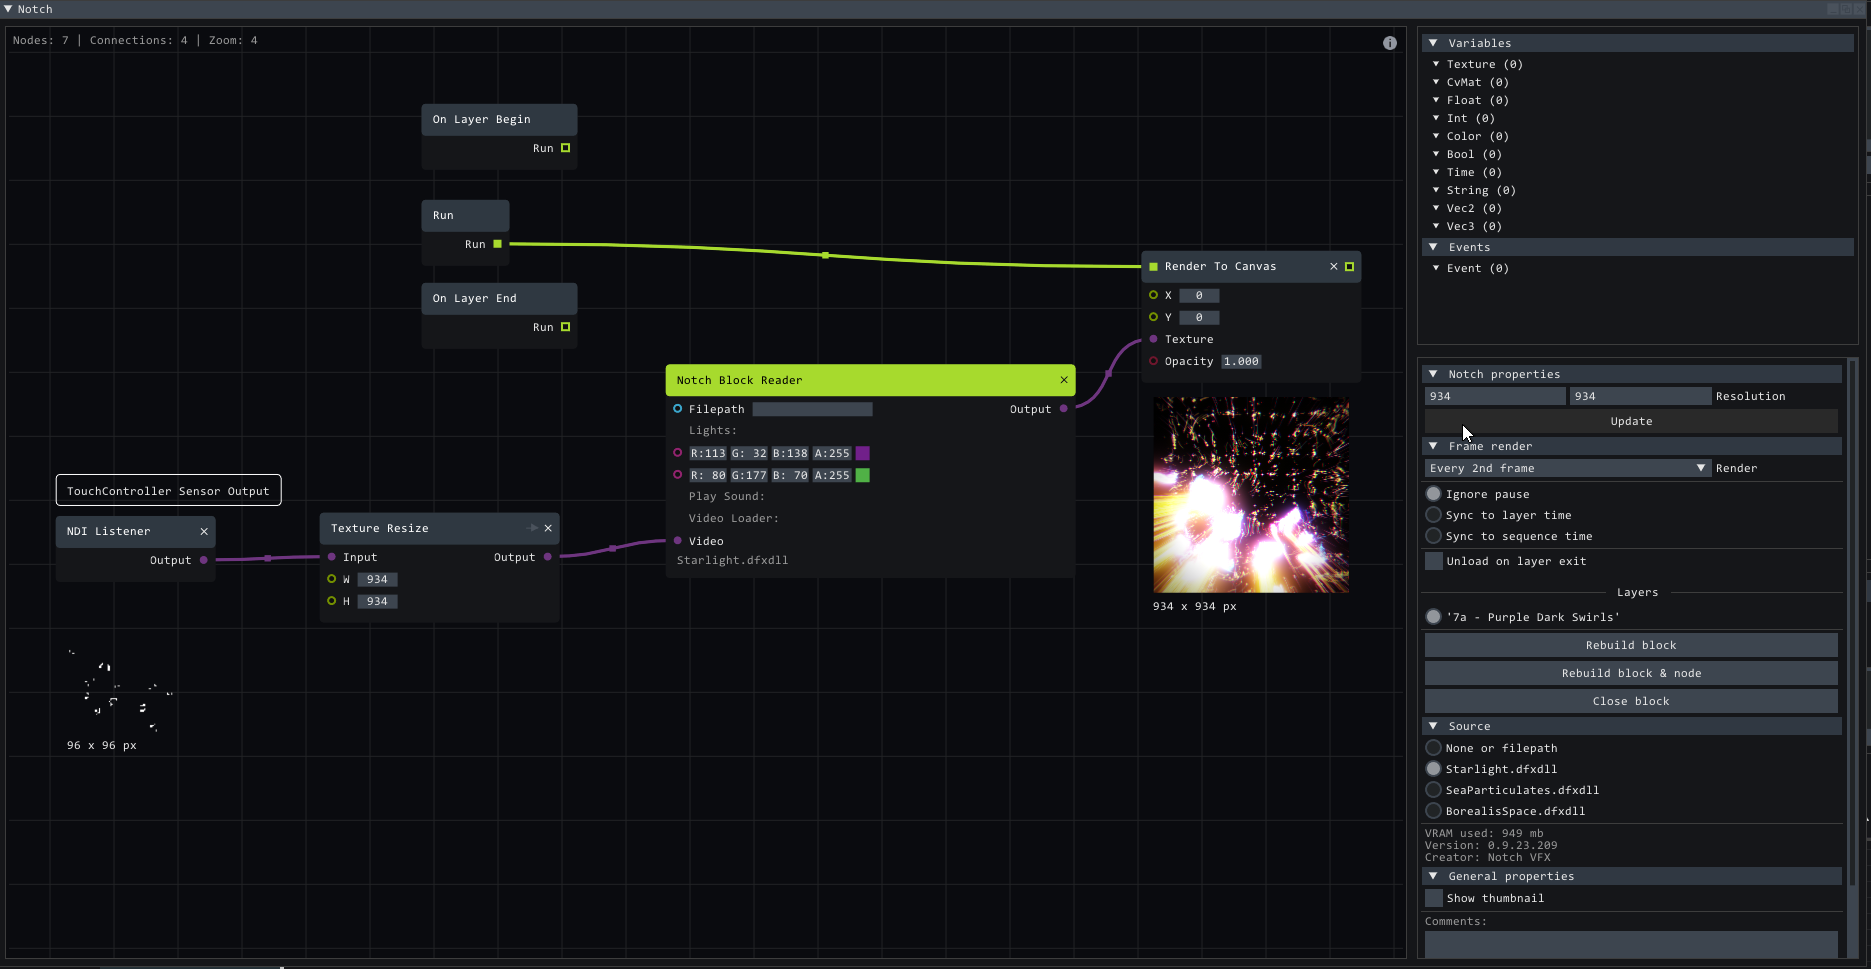This screenshot has height=969, width=1871.
Task: Select the Ignore pause radio option
Action: coord(1433,494)
